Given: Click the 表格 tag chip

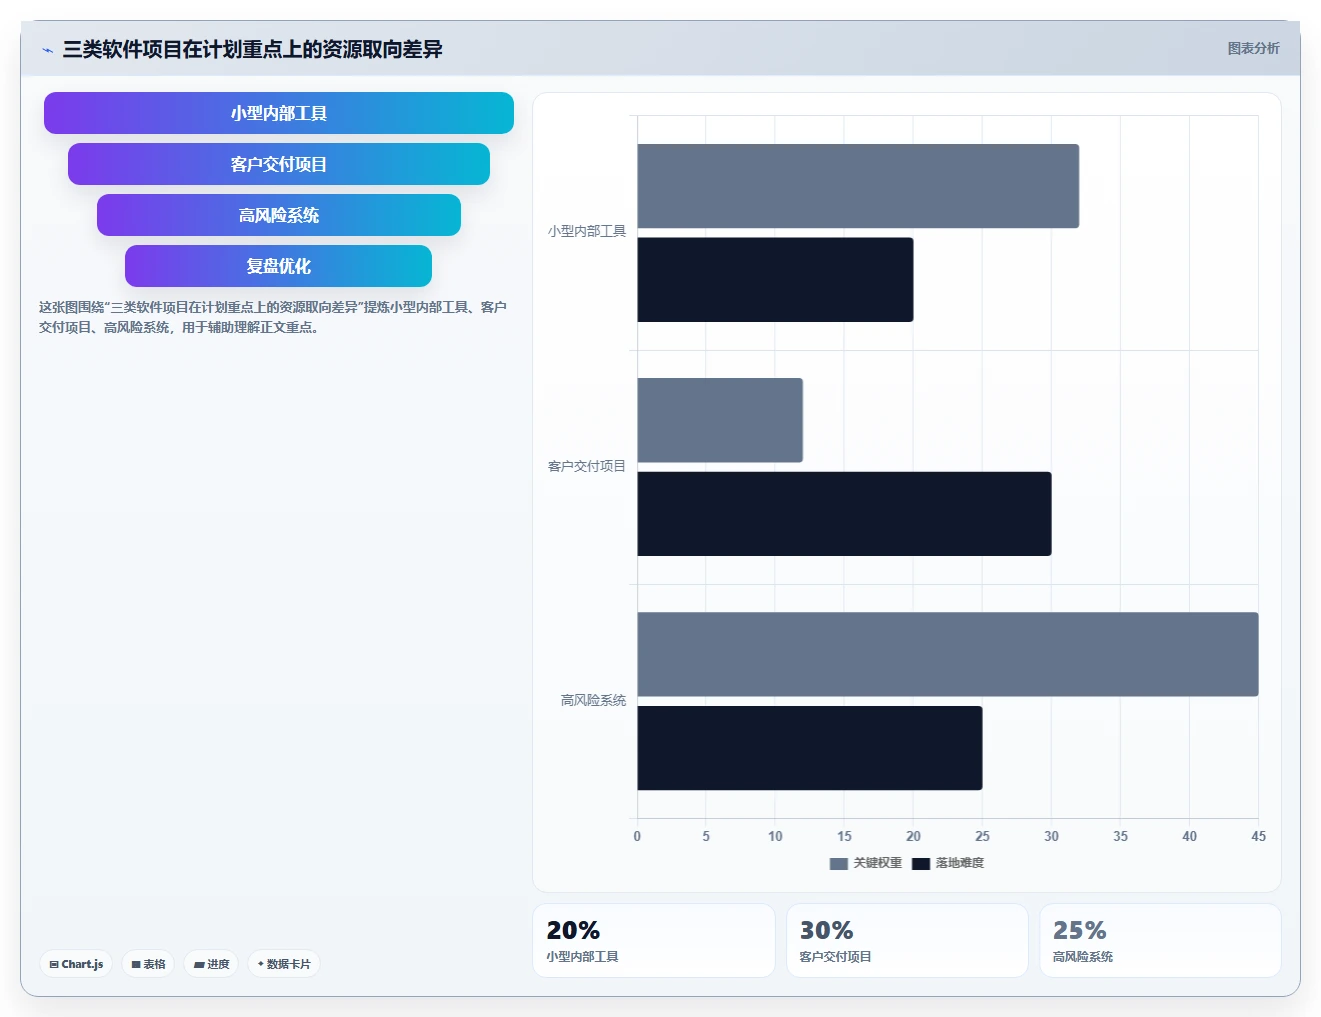Looking at the screenshot, I should pyautogui.click(x=148, y=964).
